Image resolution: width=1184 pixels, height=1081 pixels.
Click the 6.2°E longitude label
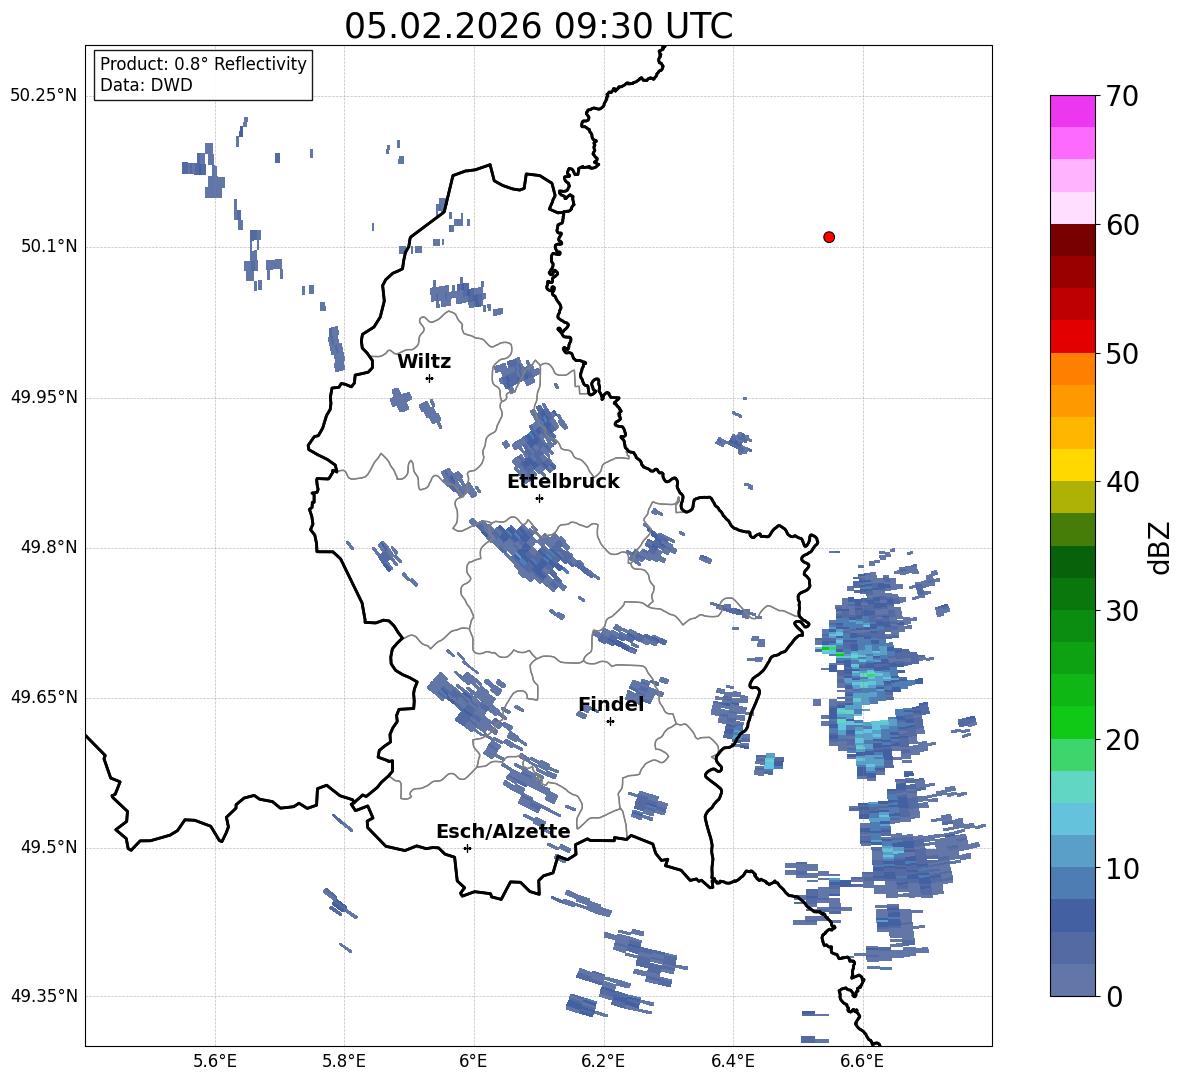[x=603, y=1061]
